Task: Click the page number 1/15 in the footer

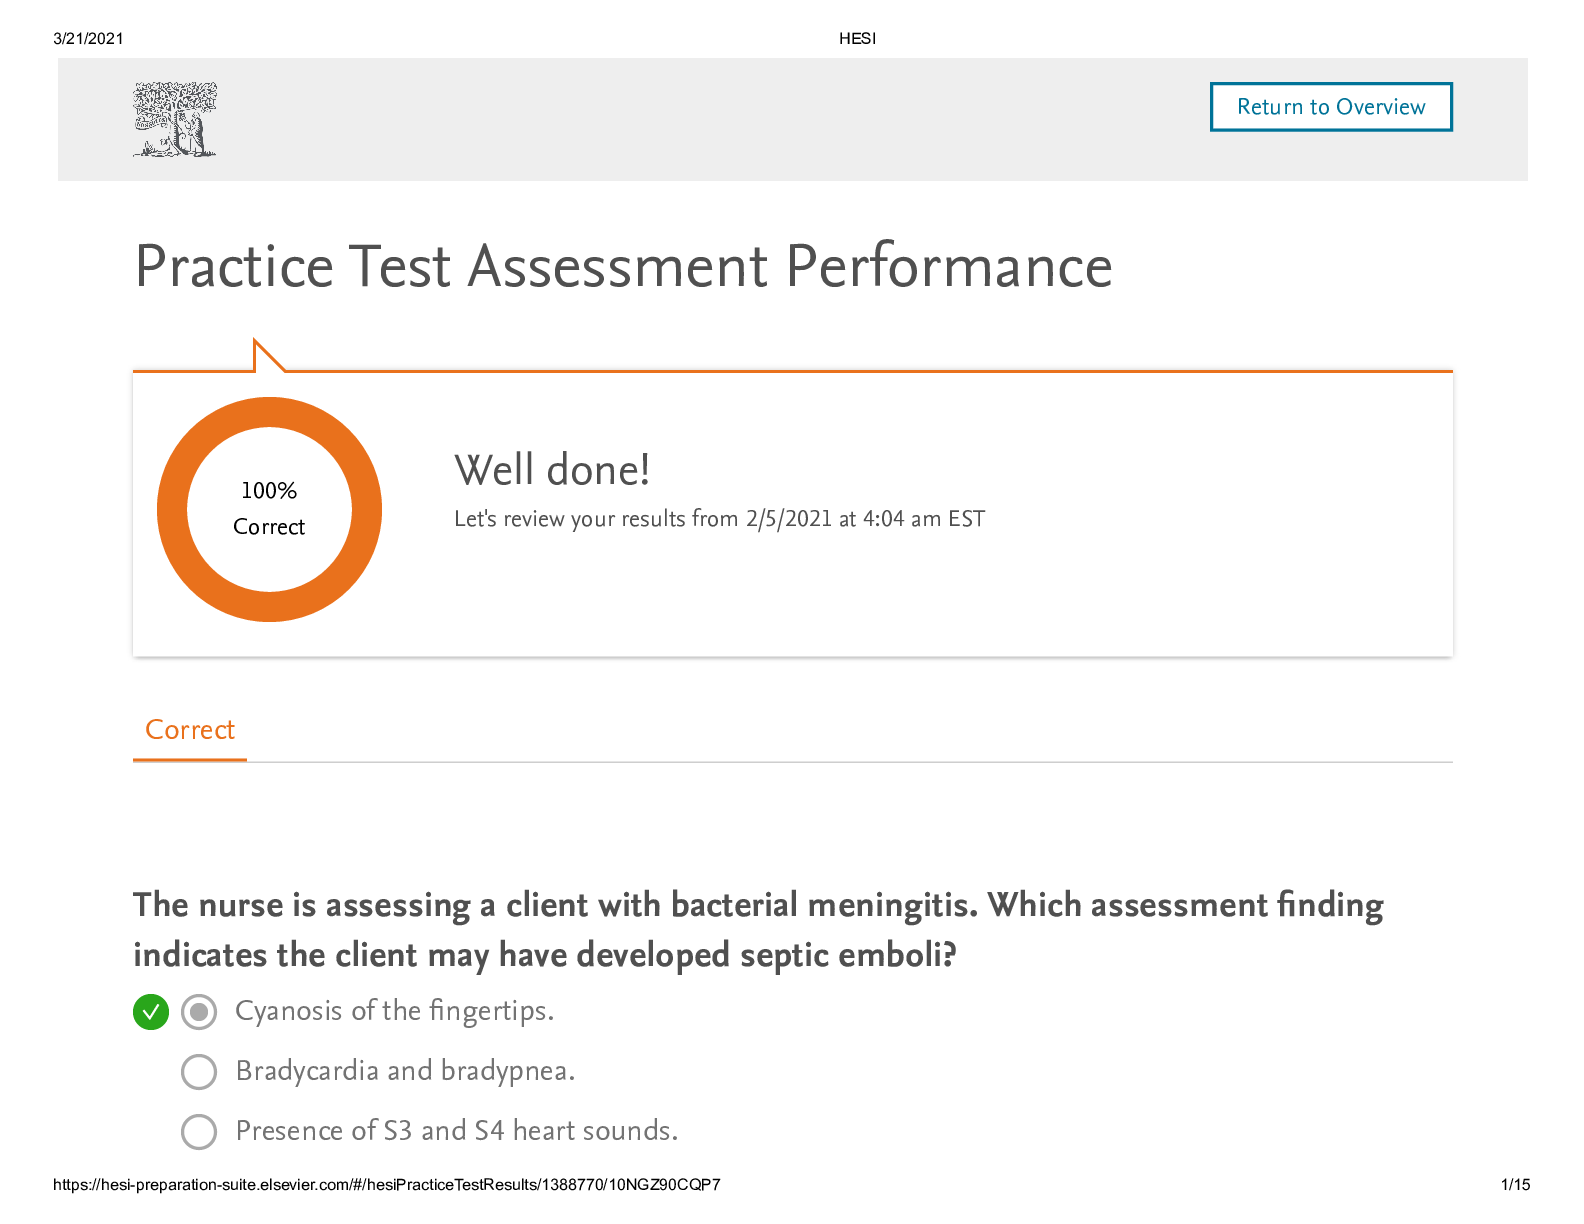Action: tap(1515, 1185)
